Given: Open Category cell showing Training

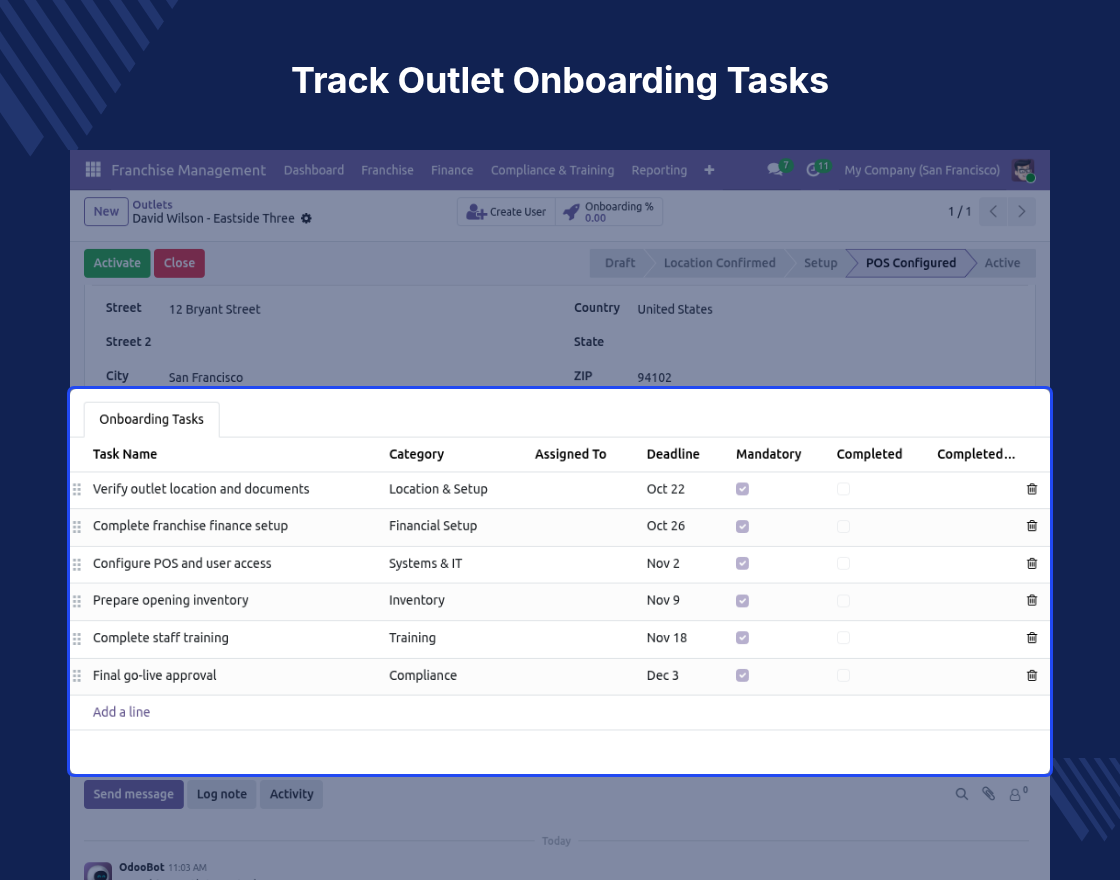Looking at the screenshot, I should (412, 638).
